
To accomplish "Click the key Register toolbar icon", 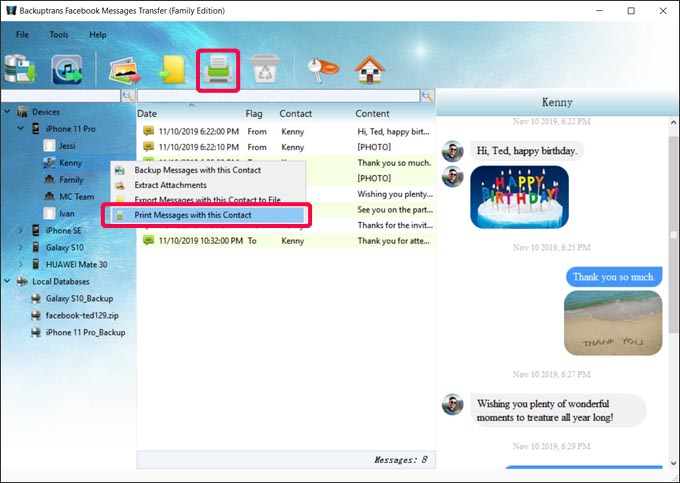I will (322, 69).
